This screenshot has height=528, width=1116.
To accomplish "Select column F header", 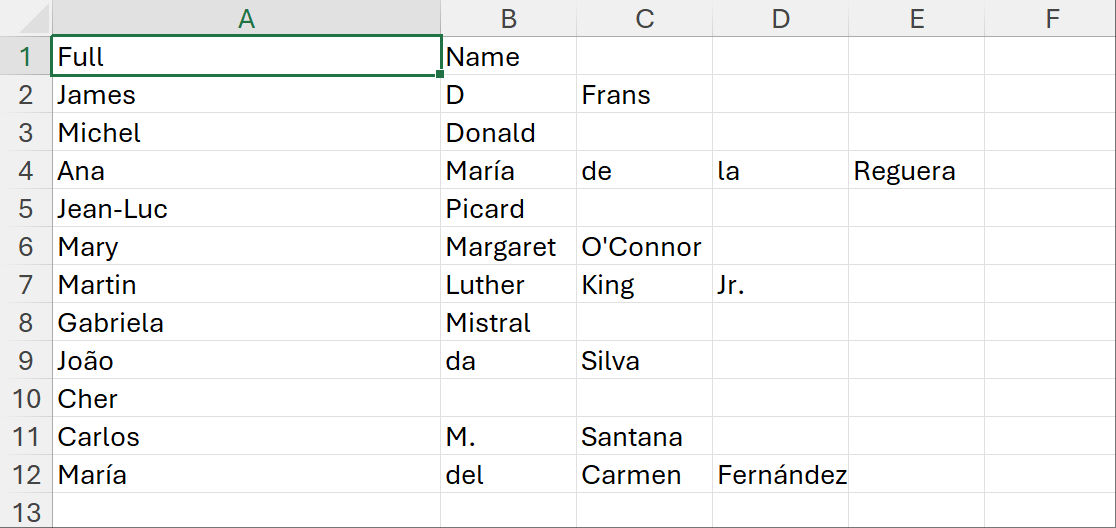I will click(x=1050, y=18).
